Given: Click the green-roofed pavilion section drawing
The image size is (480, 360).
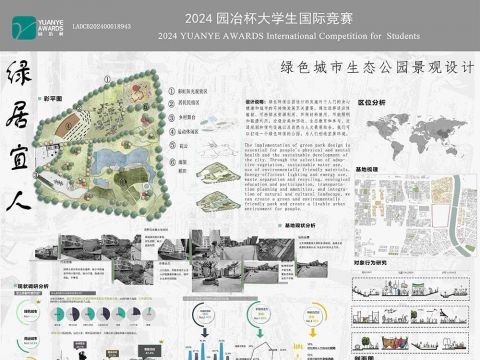Looking at the screenshot, I should click(424, 289).
